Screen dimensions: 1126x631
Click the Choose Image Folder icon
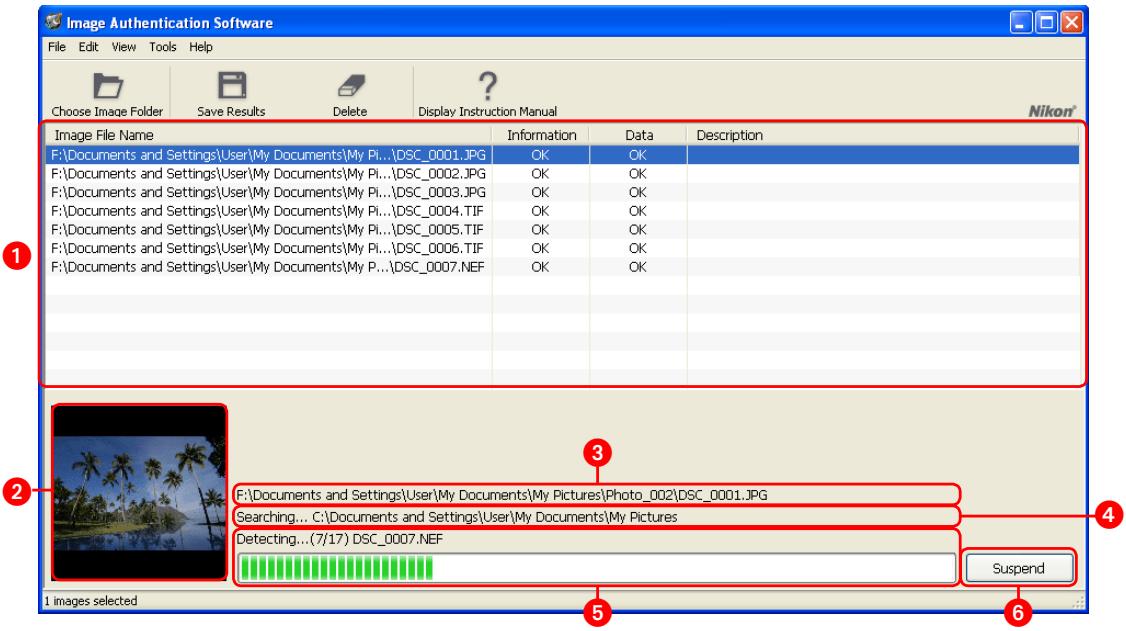108,86
